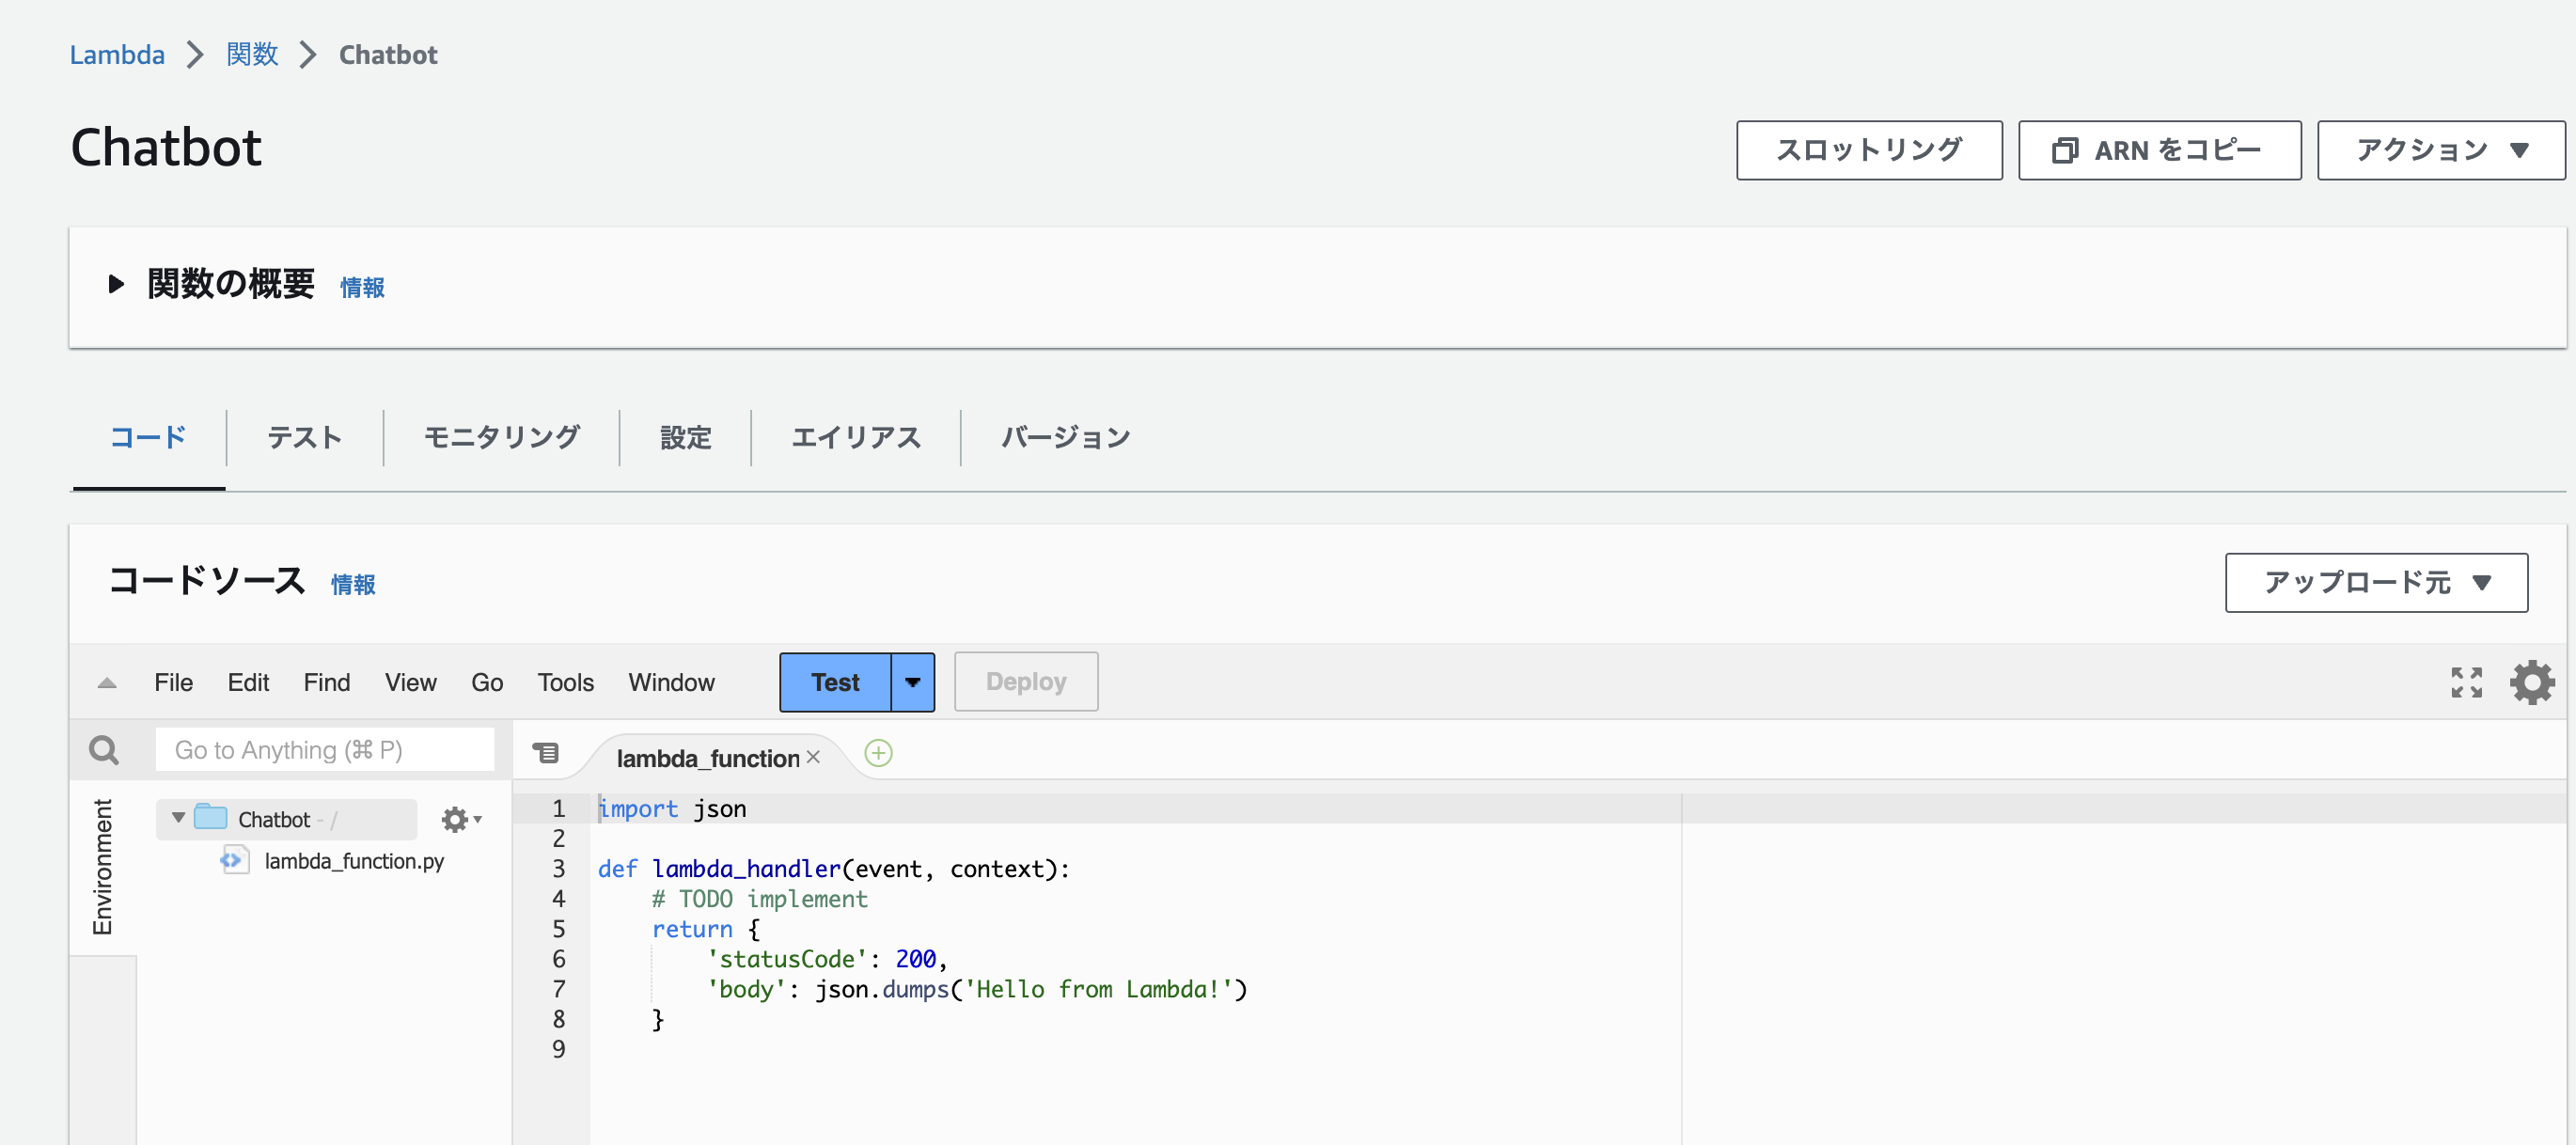
Task: Open the IDE preferences gear icon
Action: (2531, 682)
